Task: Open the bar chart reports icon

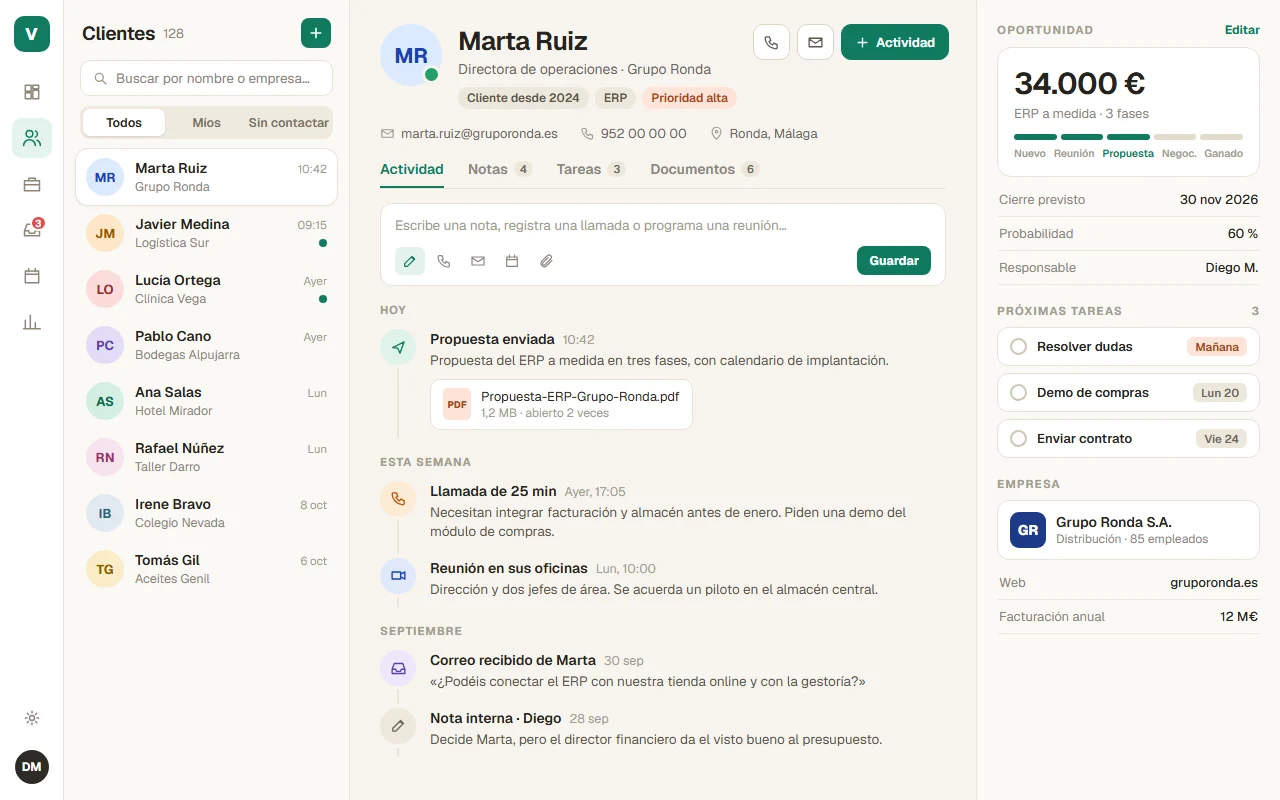Action: pos(32,322)
